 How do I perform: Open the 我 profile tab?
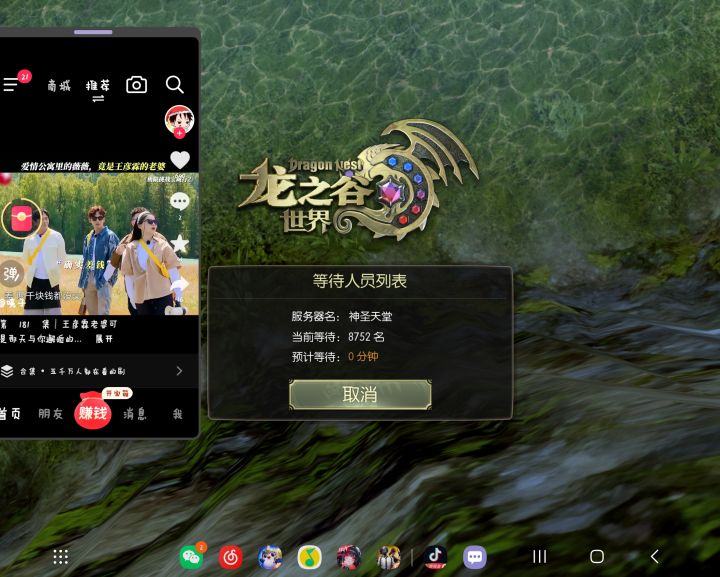pos(178,414)
